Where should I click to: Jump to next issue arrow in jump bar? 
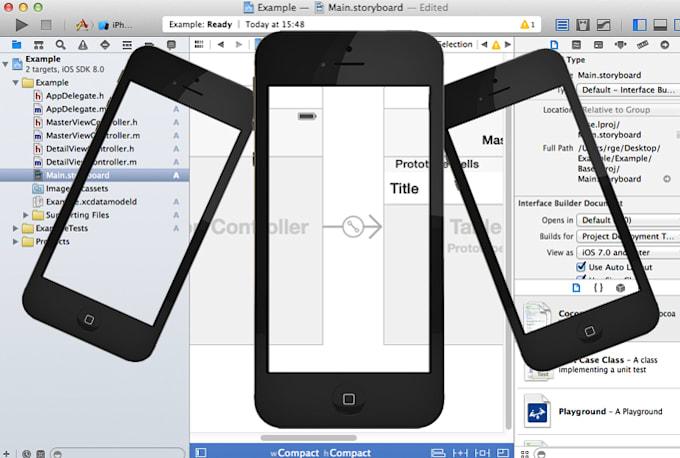508,44
